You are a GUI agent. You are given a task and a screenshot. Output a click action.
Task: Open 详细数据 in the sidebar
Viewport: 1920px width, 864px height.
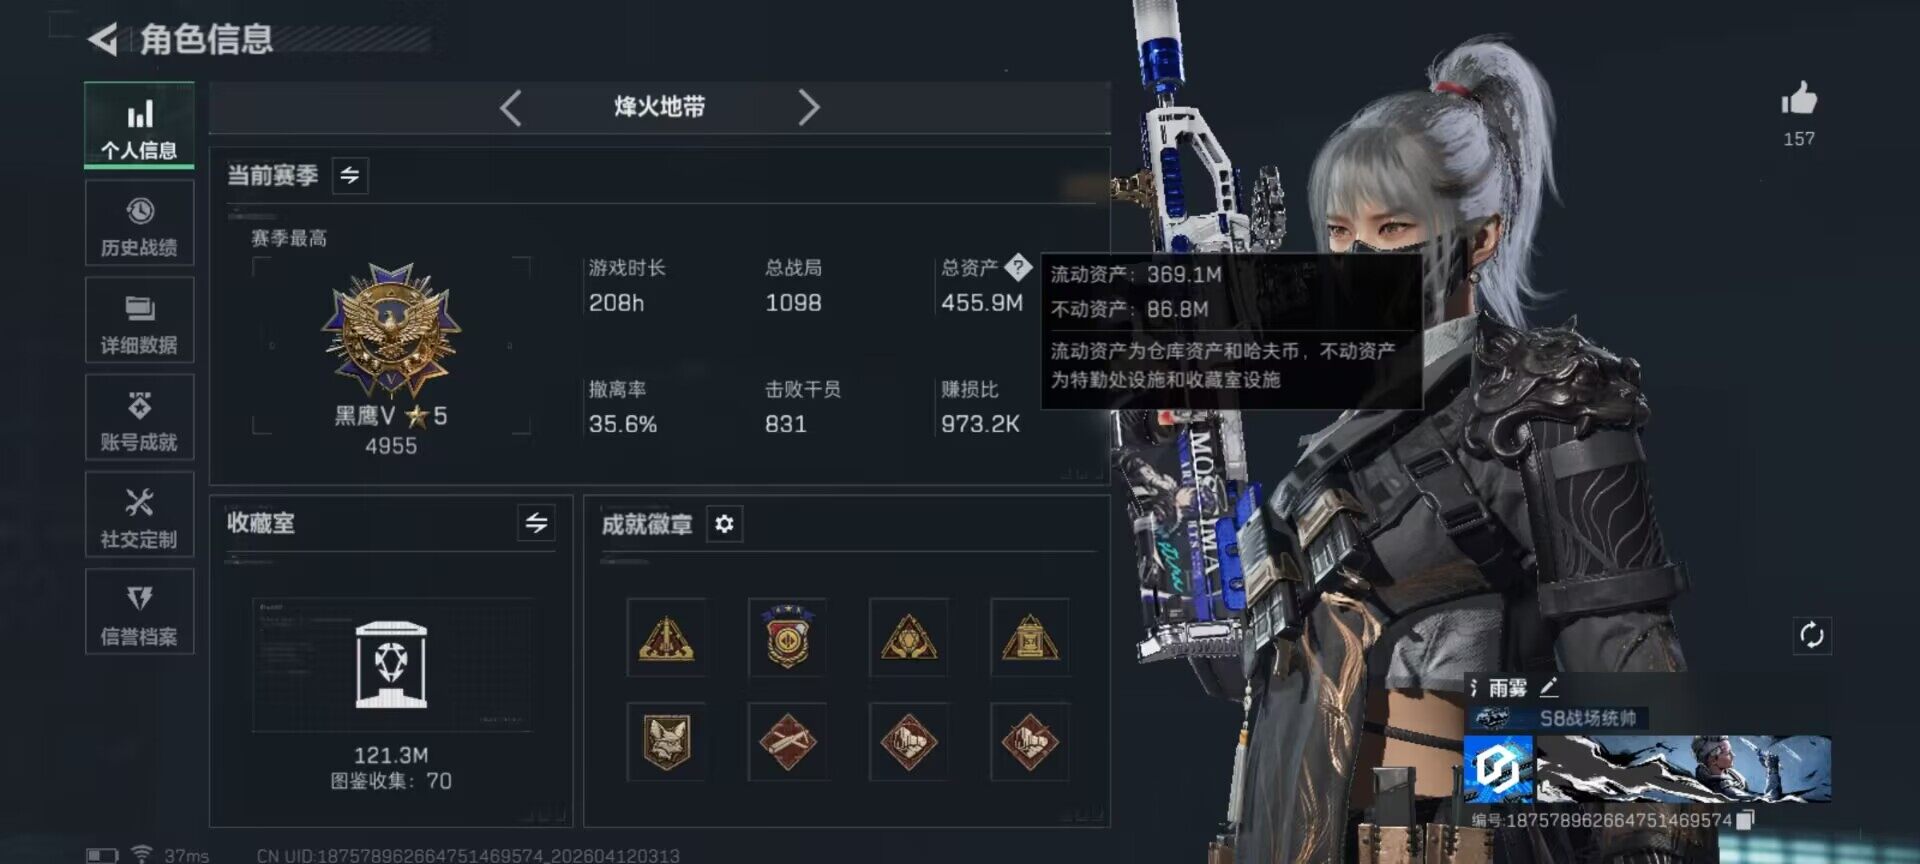click(139, 320)
